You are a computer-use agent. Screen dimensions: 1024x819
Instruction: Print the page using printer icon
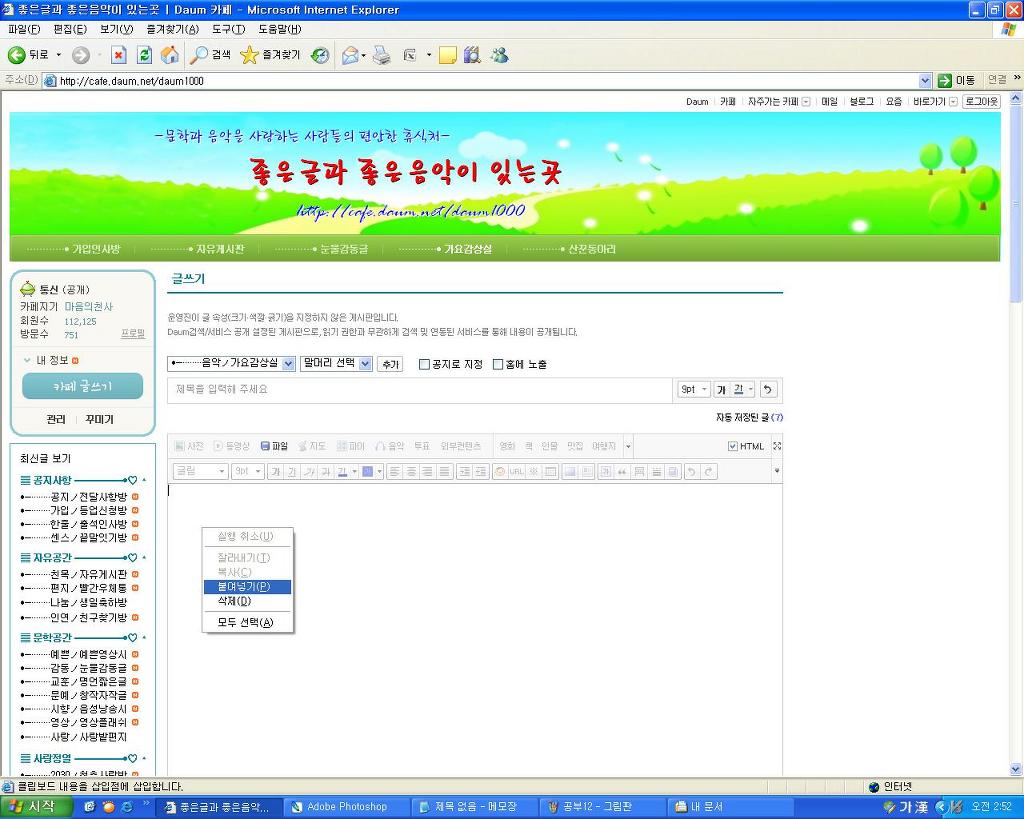coord(381,56)
